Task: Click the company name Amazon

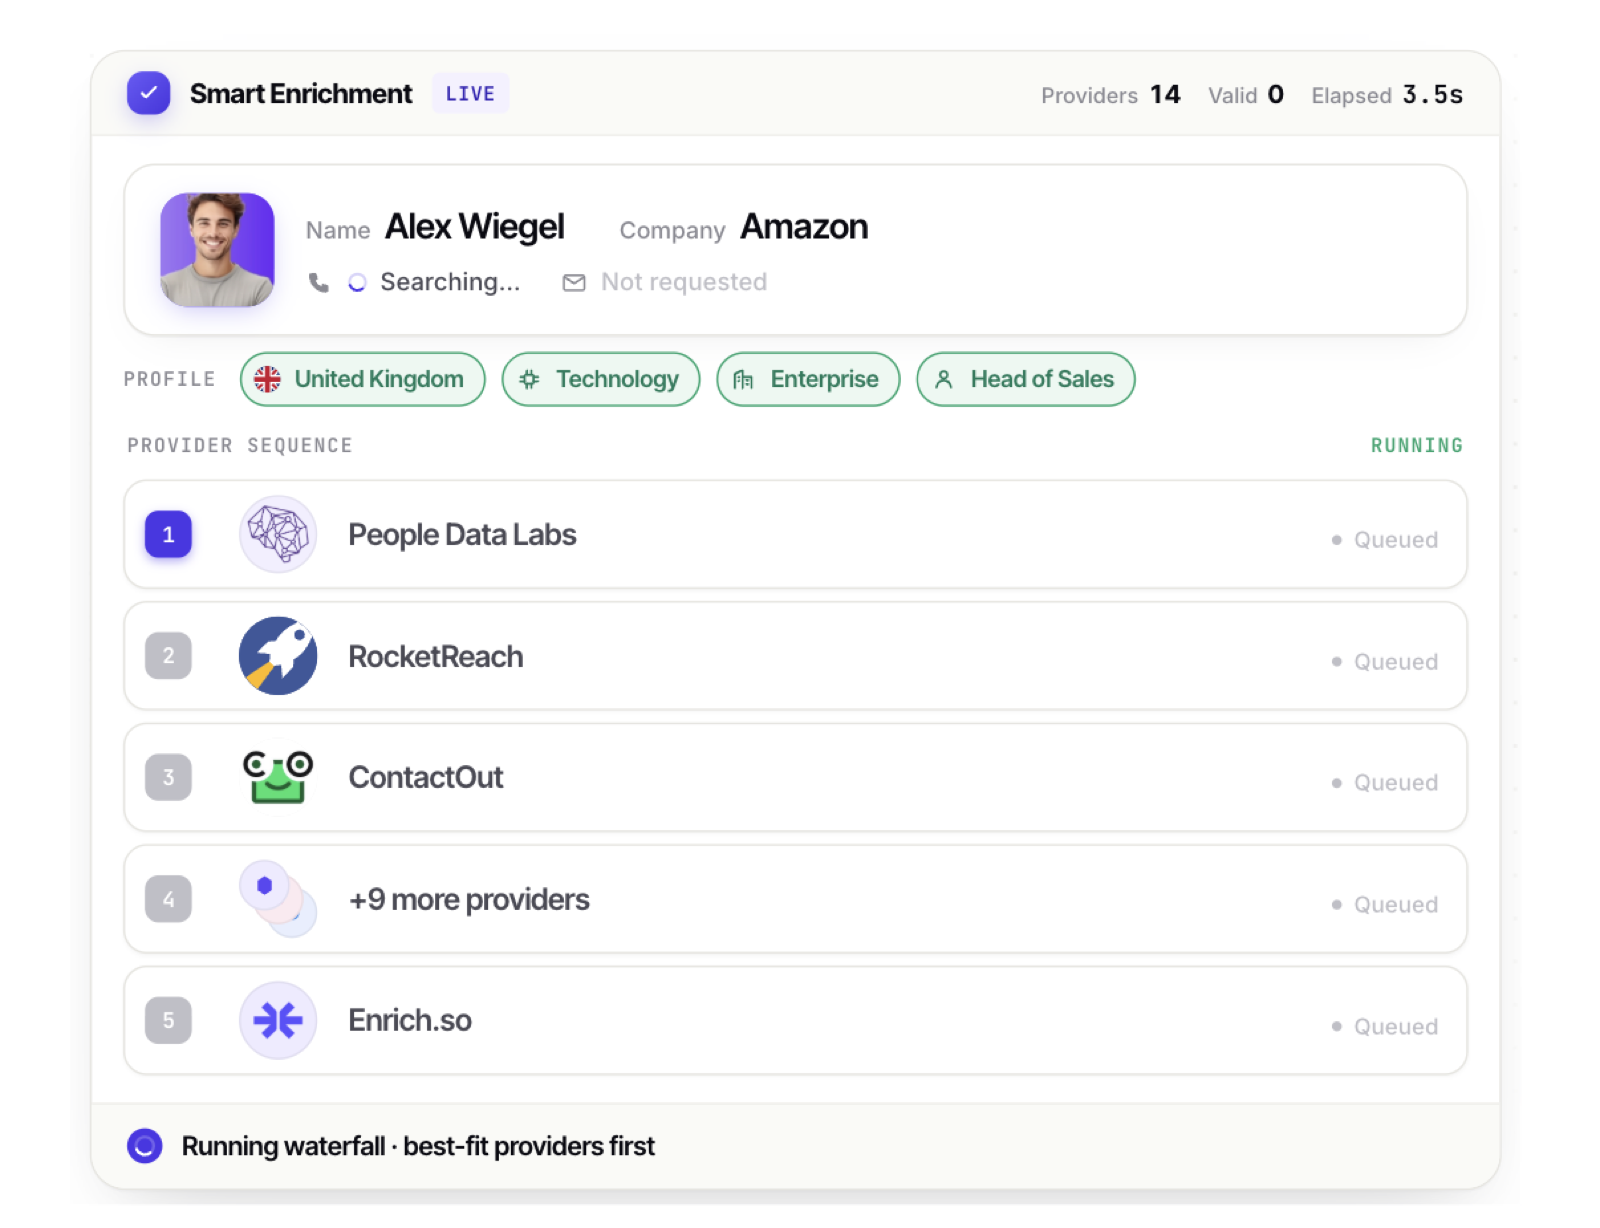Action: pyautogui.click(x=804, y=227)
